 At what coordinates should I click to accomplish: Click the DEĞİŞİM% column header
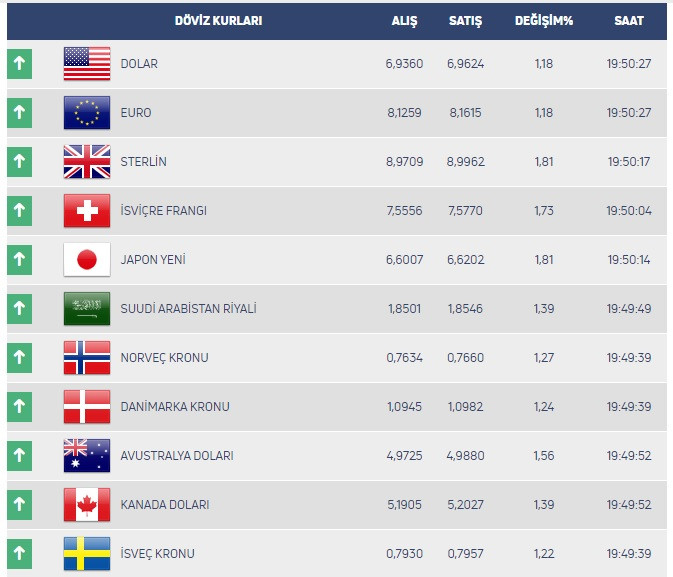click(x=543, y=20)
